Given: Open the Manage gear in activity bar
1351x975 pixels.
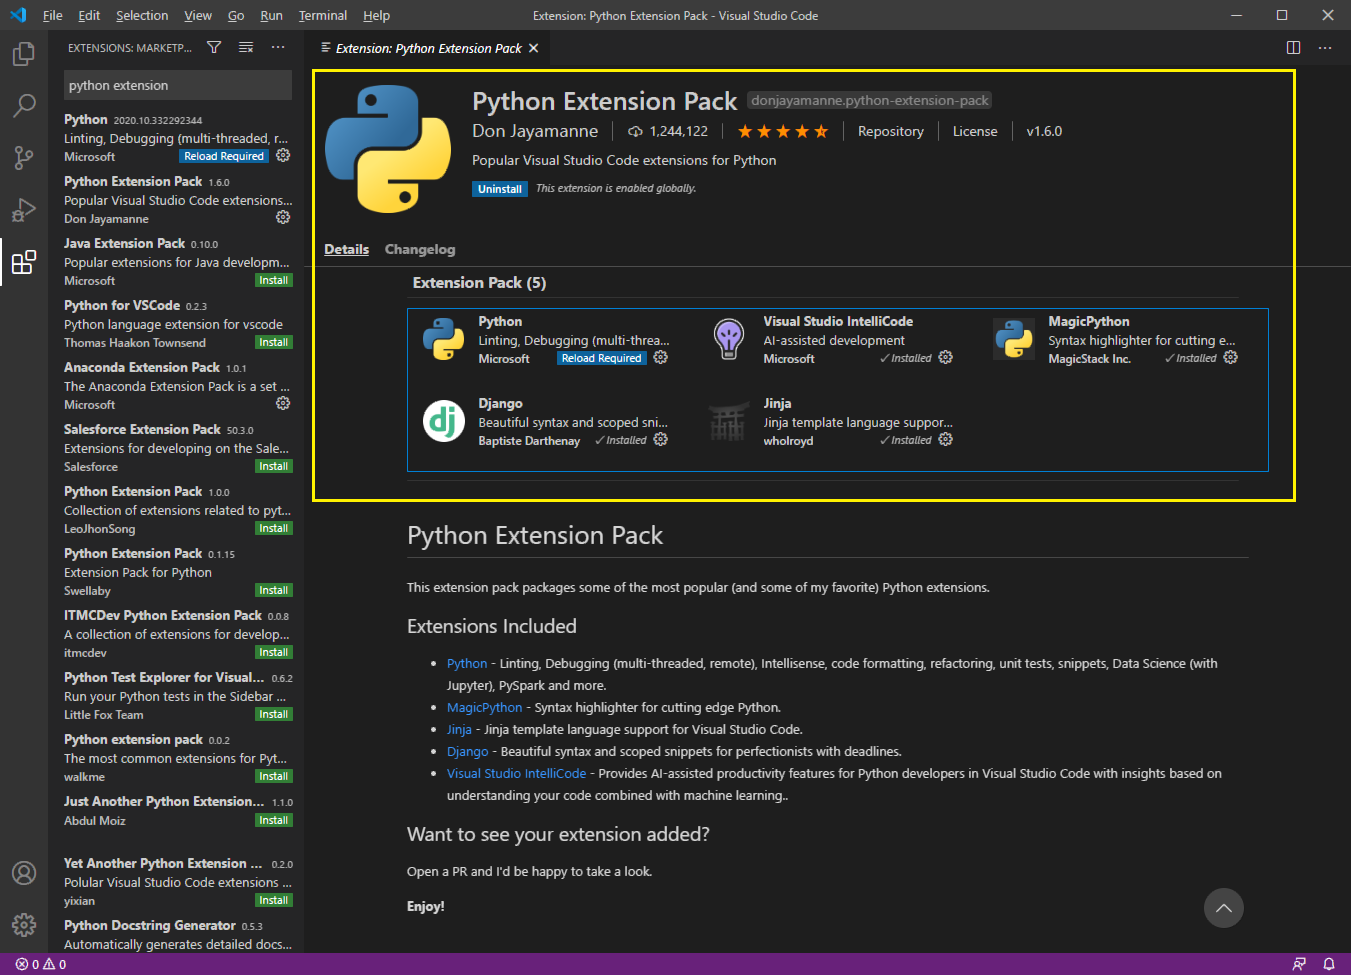Looking at the screenshot, I should 24,925.
